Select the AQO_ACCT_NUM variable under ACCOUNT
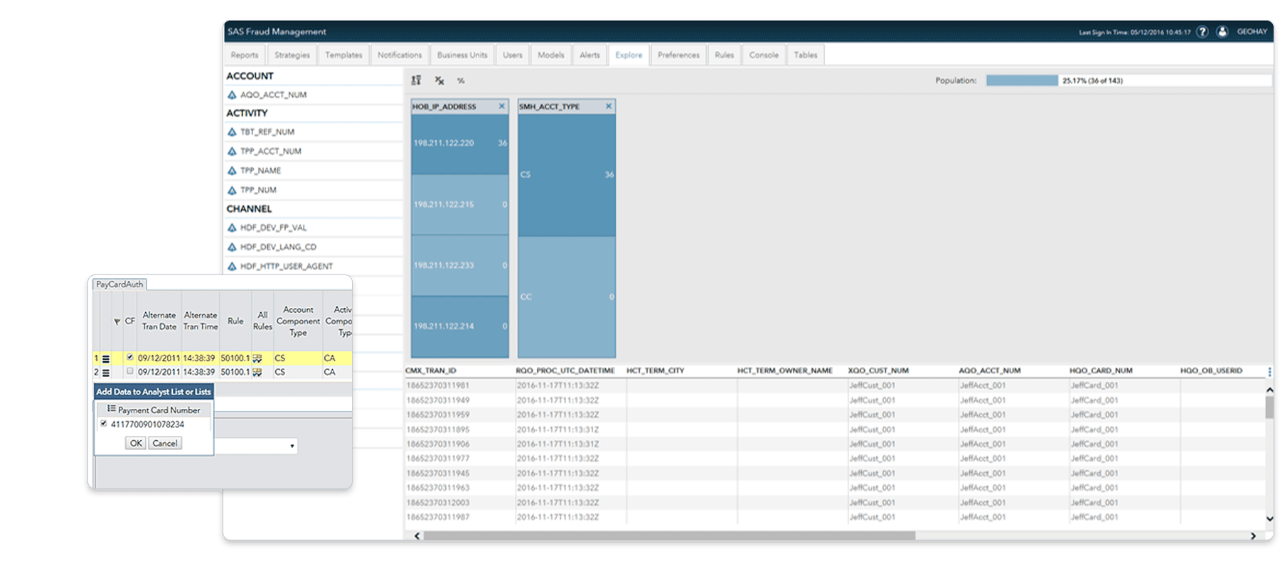This screenshot has height=561, width=1280. coord(273,95)
